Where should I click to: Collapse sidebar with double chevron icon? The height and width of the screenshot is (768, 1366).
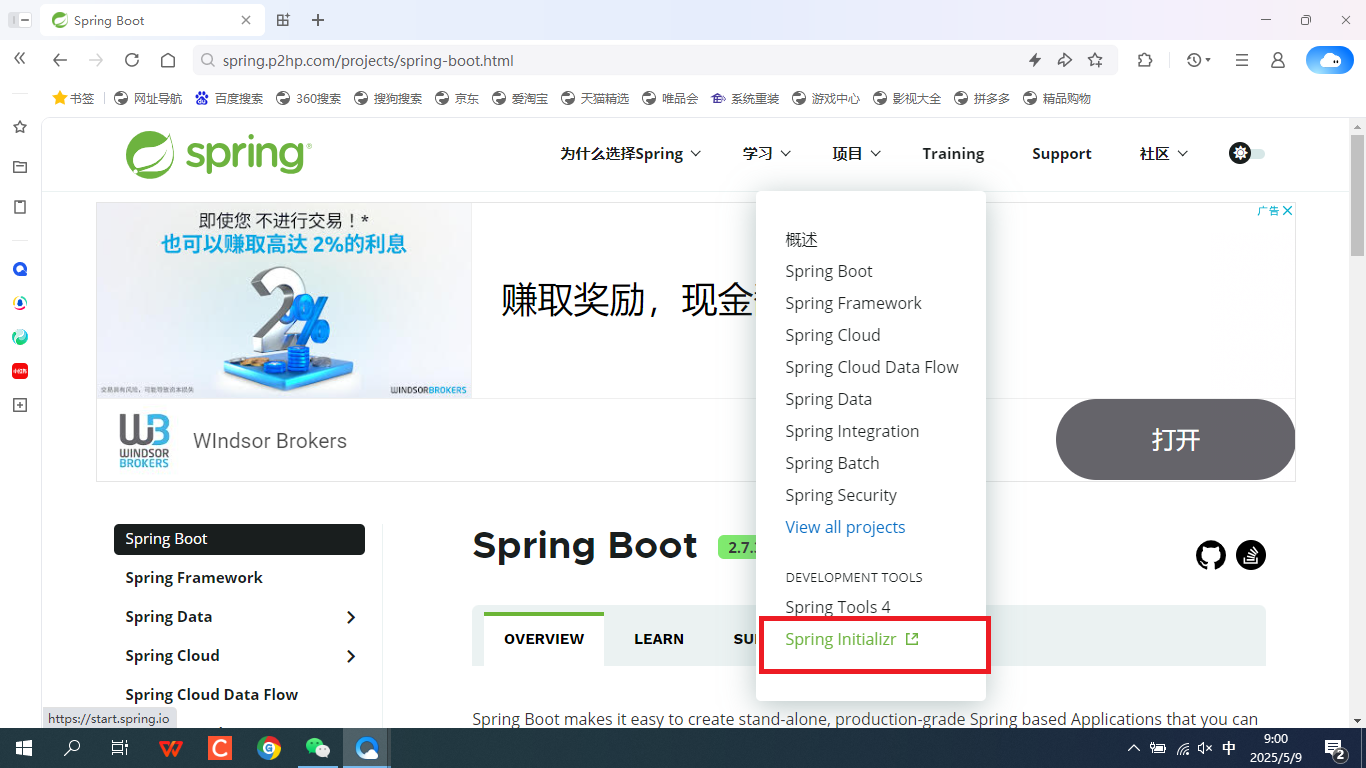click(19, 60)
